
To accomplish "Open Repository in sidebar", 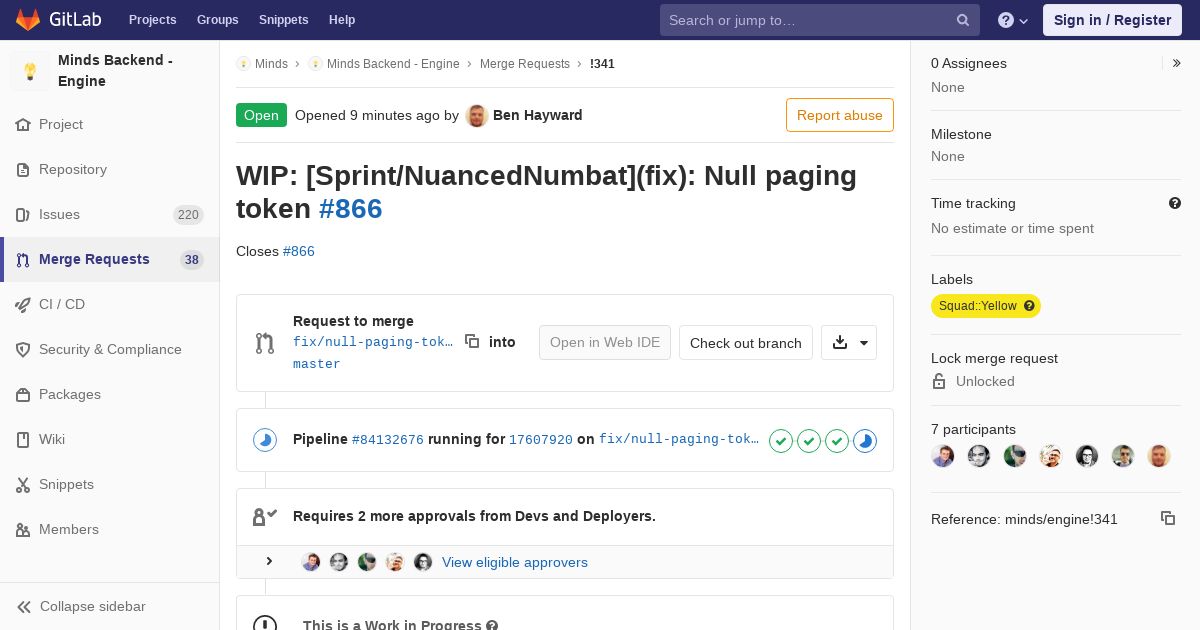I will [x=109, y=169].
